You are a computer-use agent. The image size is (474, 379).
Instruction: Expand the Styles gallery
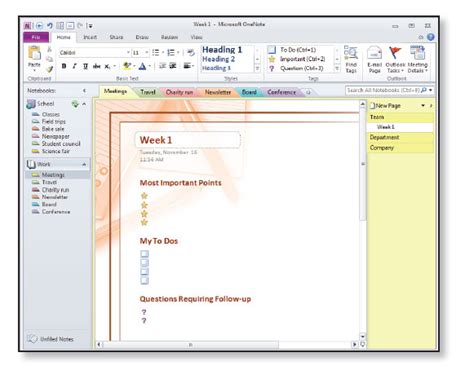[x=257, y=69]
